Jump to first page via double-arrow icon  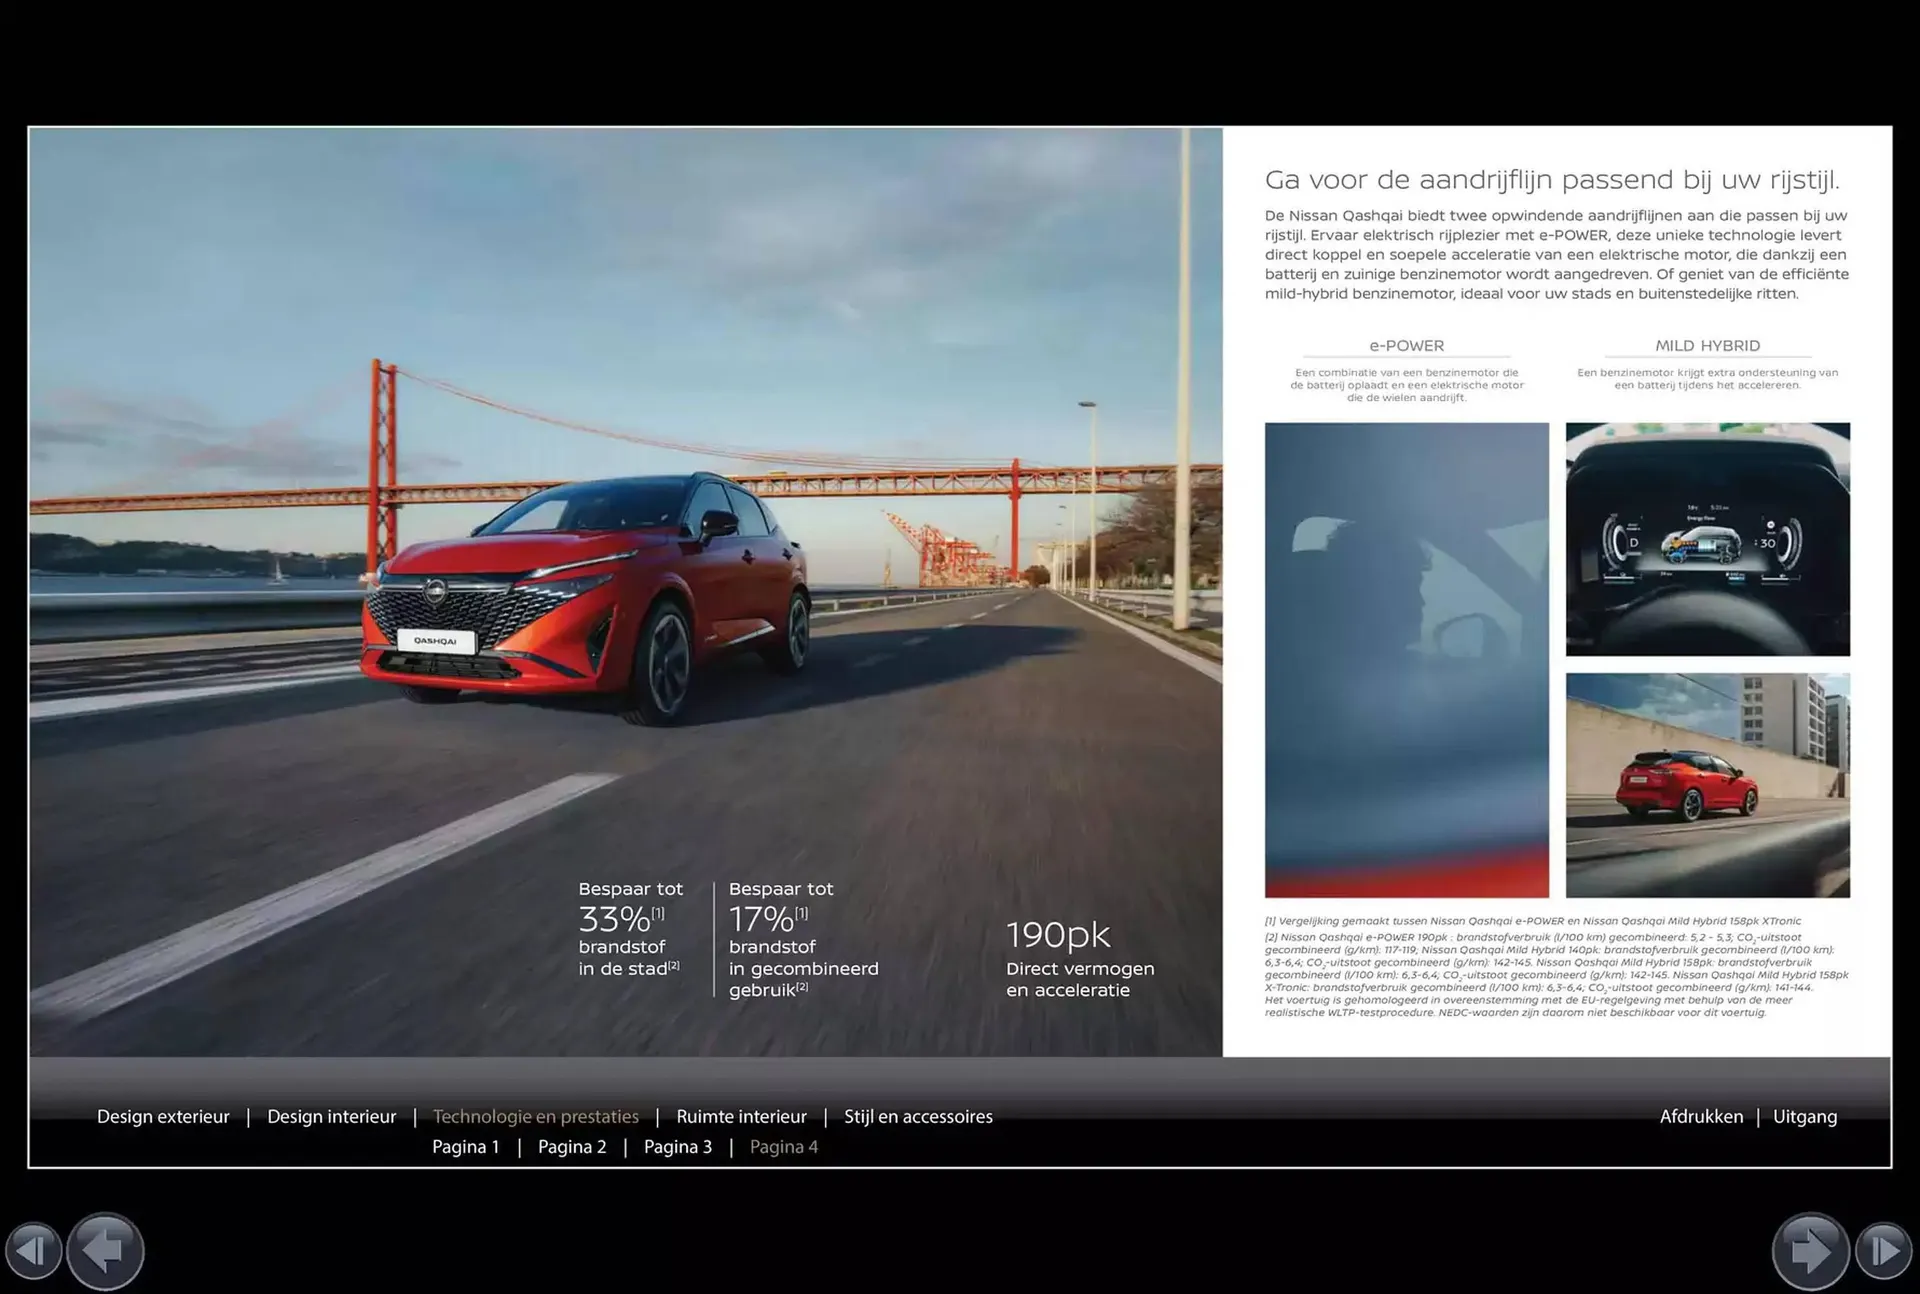(x=34, y=1250)
